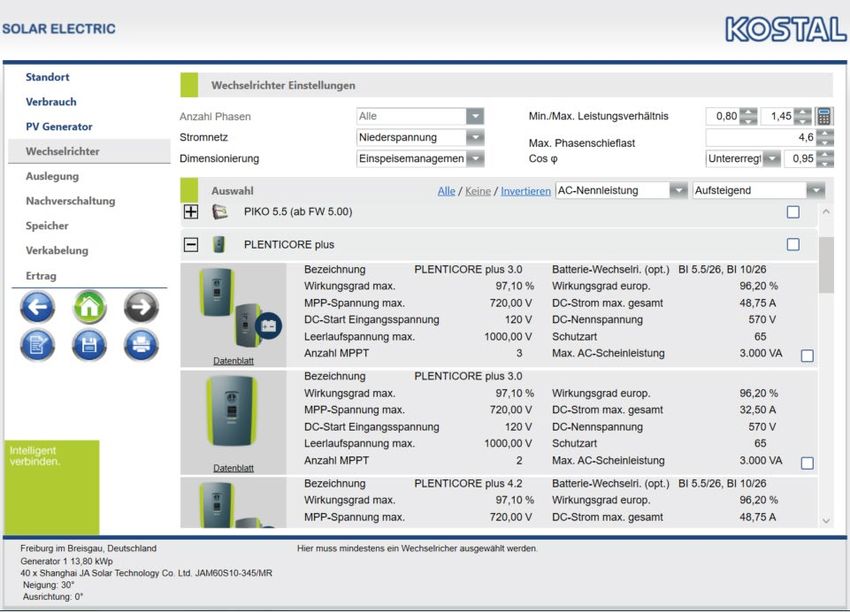Click the Alle selection link
The width and height of the screenshot is (850, 613).
(x=447, y=191)
